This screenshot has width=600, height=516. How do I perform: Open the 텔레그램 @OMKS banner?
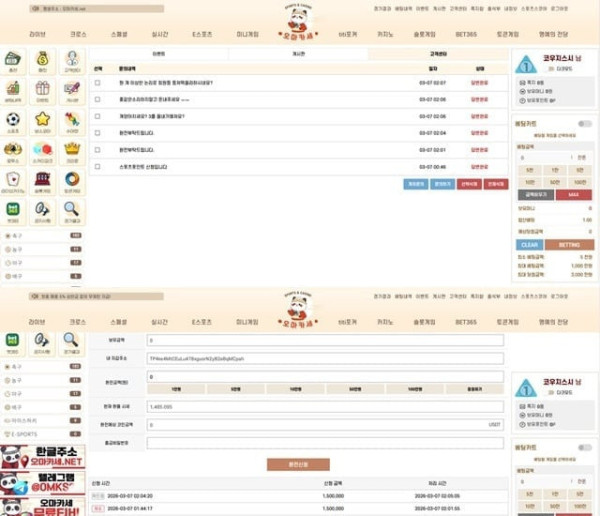tap(42, 483)
